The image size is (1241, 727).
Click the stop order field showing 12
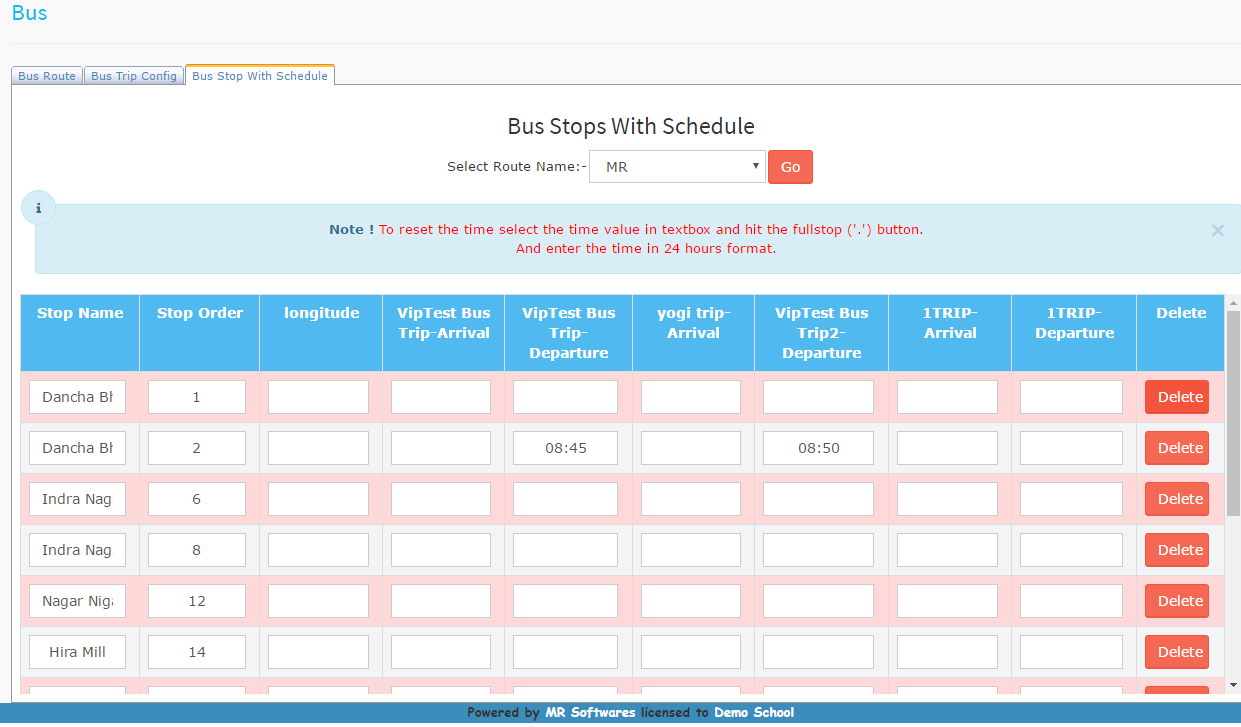click(x=197, y=601)
